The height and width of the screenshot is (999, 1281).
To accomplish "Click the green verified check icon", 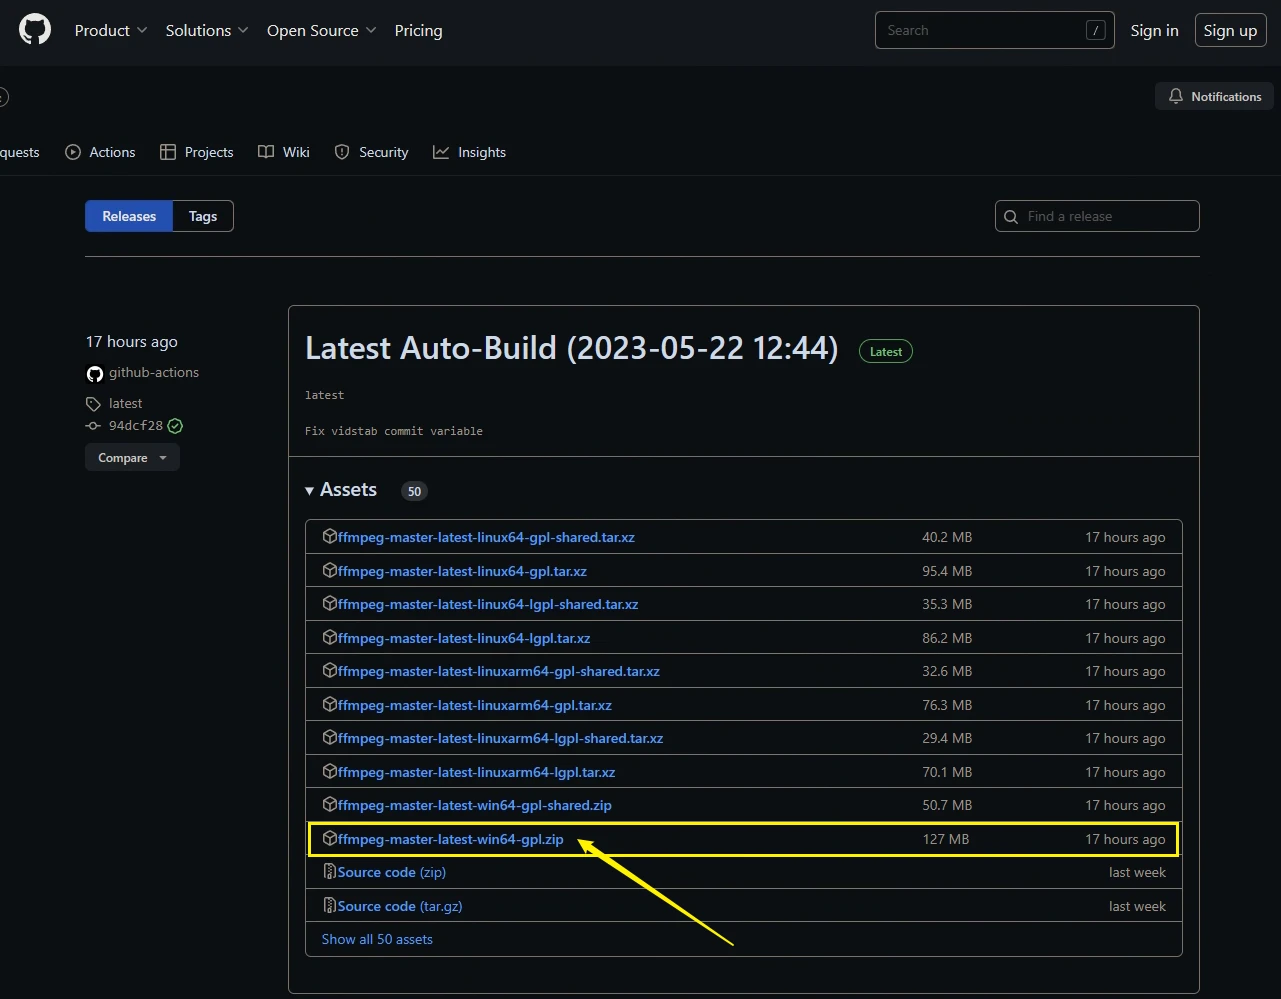I will tap(176, 425).
